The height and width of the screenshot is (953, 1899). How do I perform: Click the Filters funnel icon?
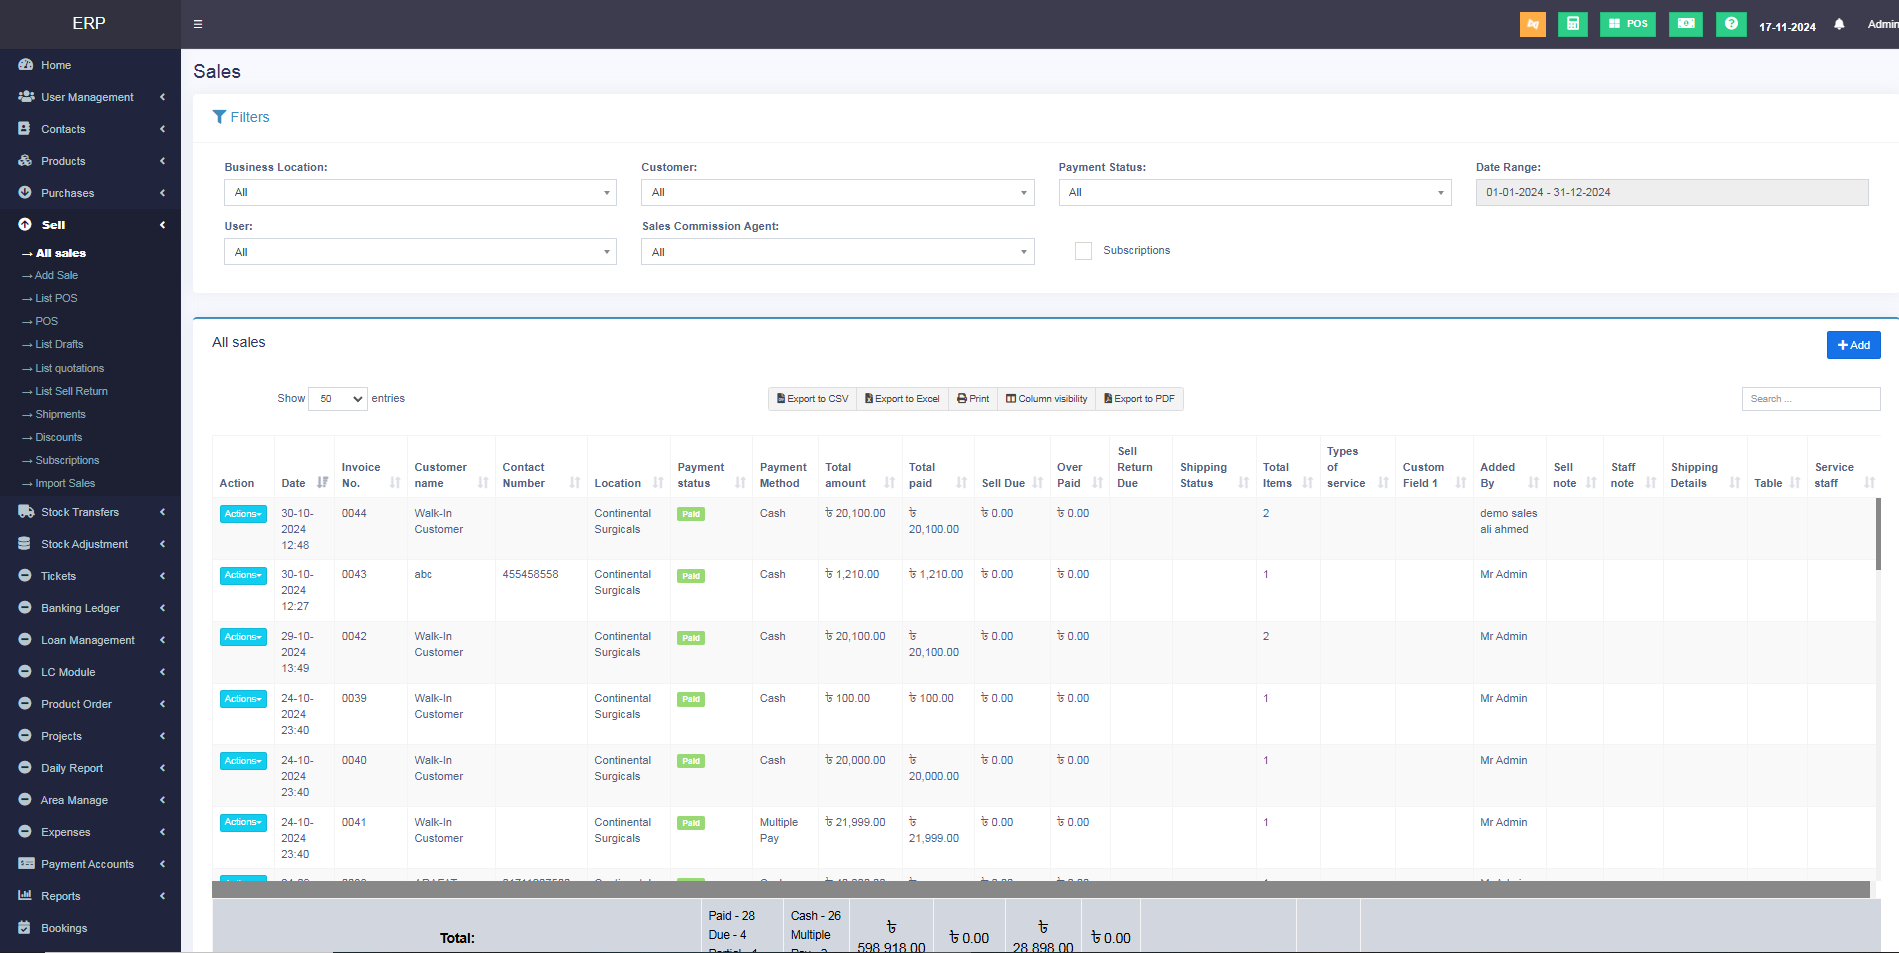point(219,117)
